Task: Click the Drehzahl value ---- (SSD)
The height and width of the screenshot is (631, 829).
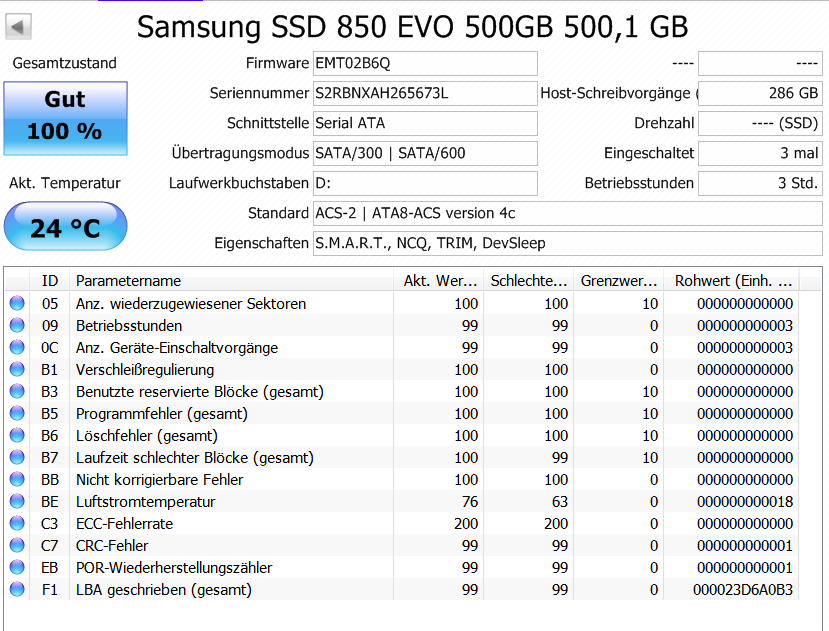Action: click(760, 123)
